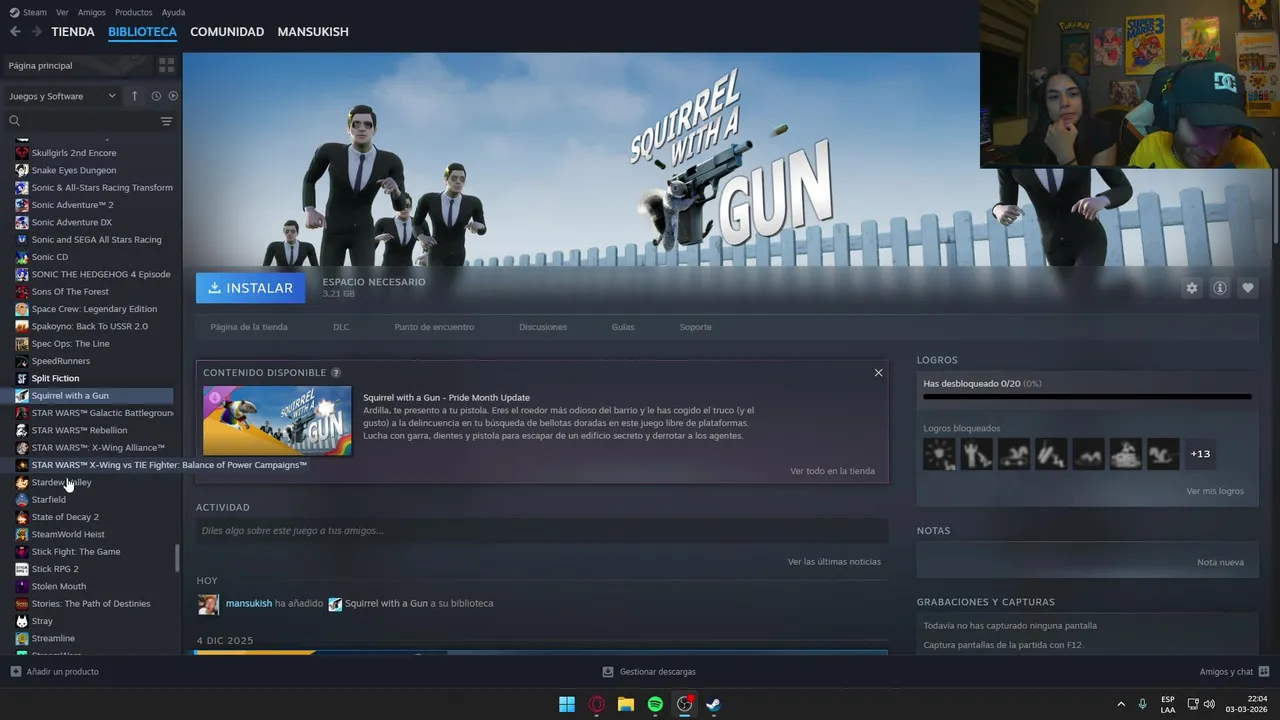Open Punto de encuentro tab
Screen dimensions: 1280x720
point(434,327)
